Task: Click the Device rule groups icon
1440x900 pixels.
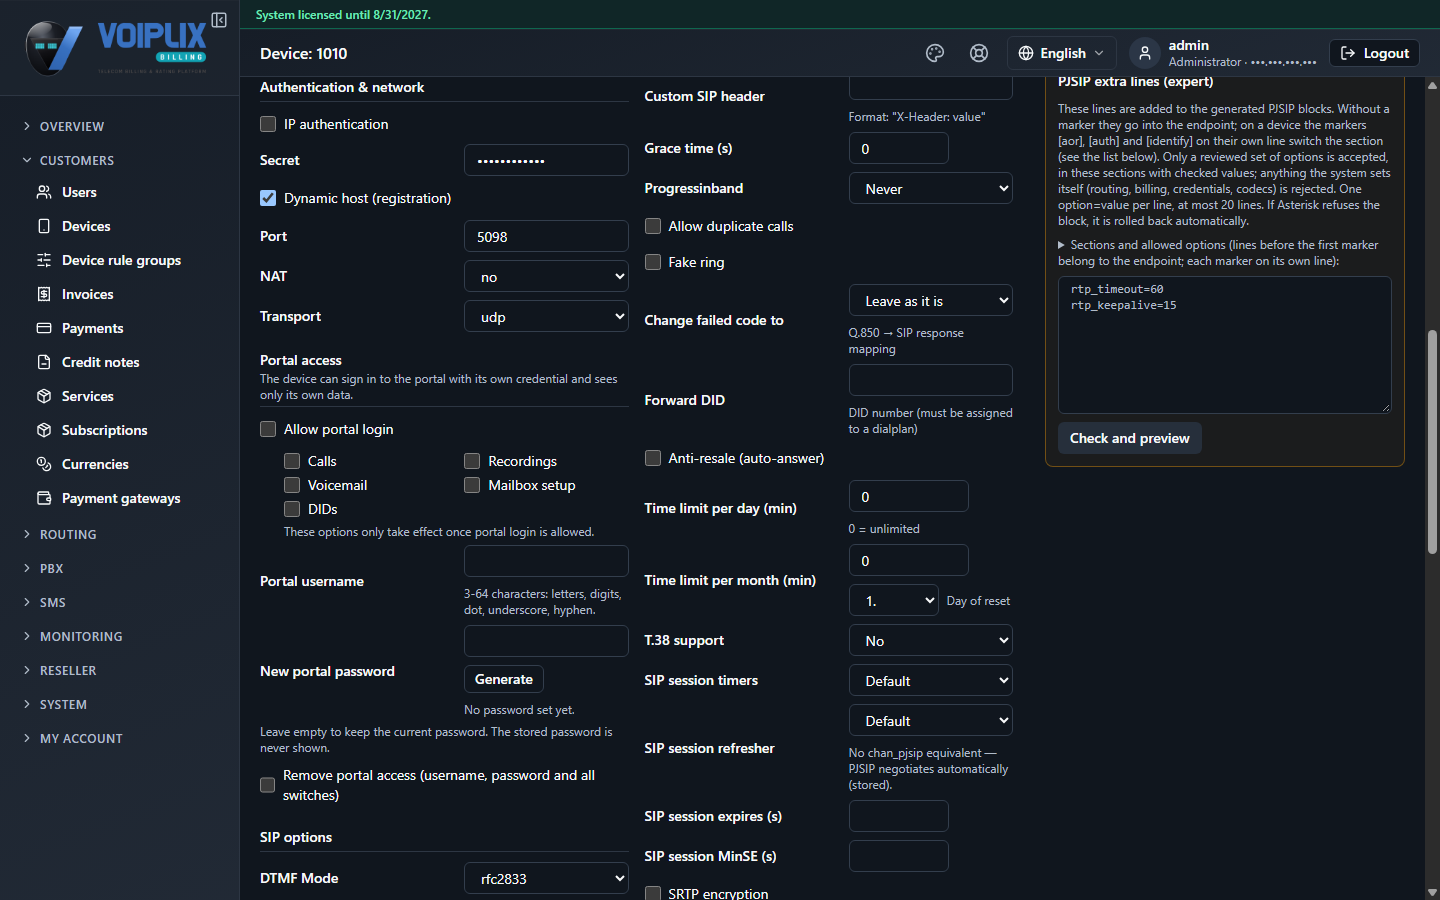Action: [x=44, y=260]
